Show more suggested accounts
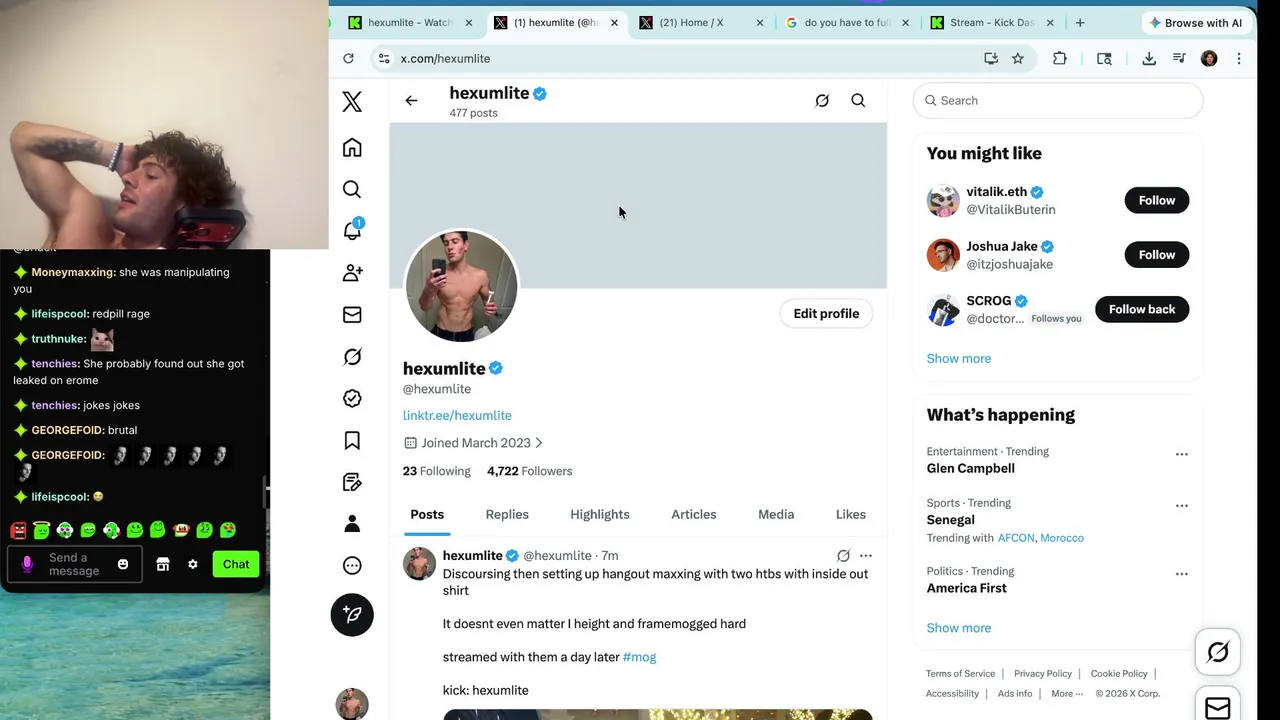The height and width of the screenshot is (720, 1280). tap(959, 359)
